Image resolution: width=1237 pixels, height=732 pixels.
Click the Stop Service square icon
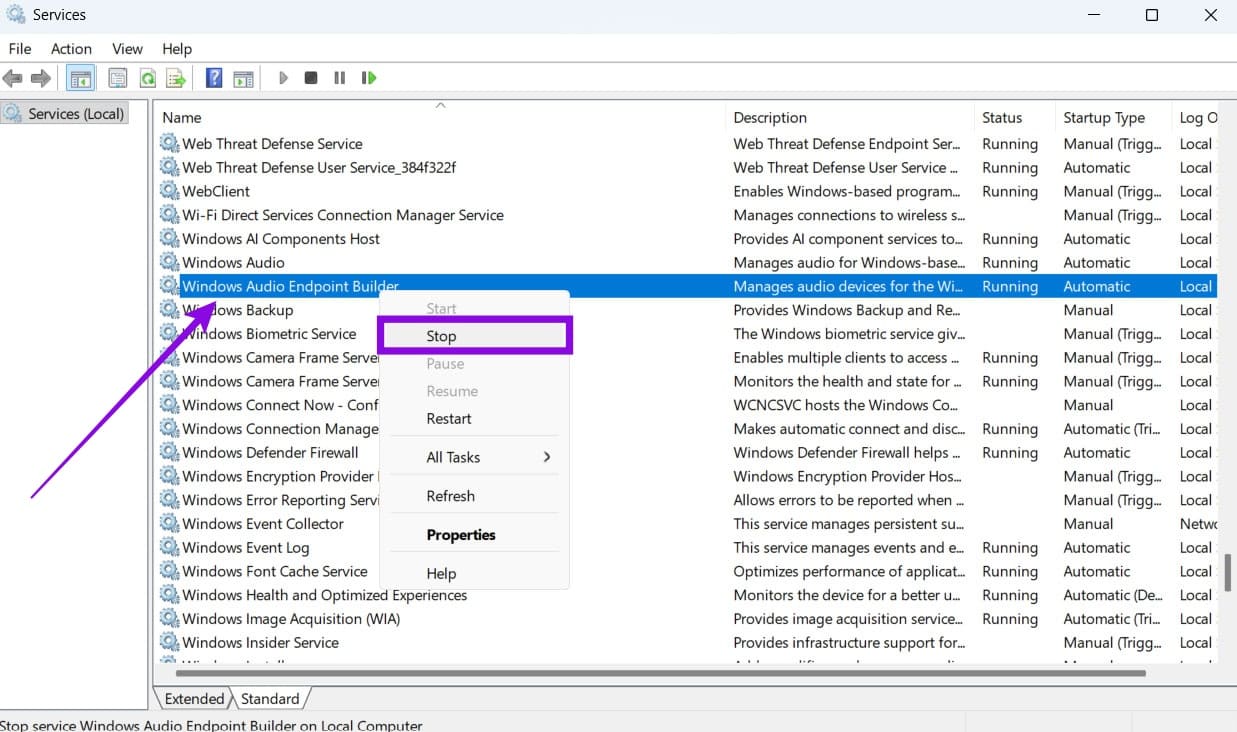click(311, 78)
